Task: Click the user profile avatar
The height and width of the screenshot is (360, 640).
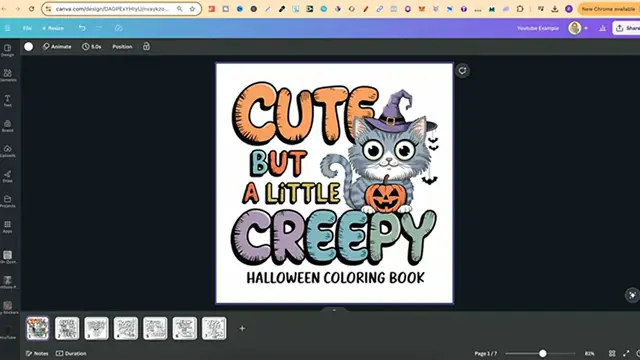Action: pos(575,28)
